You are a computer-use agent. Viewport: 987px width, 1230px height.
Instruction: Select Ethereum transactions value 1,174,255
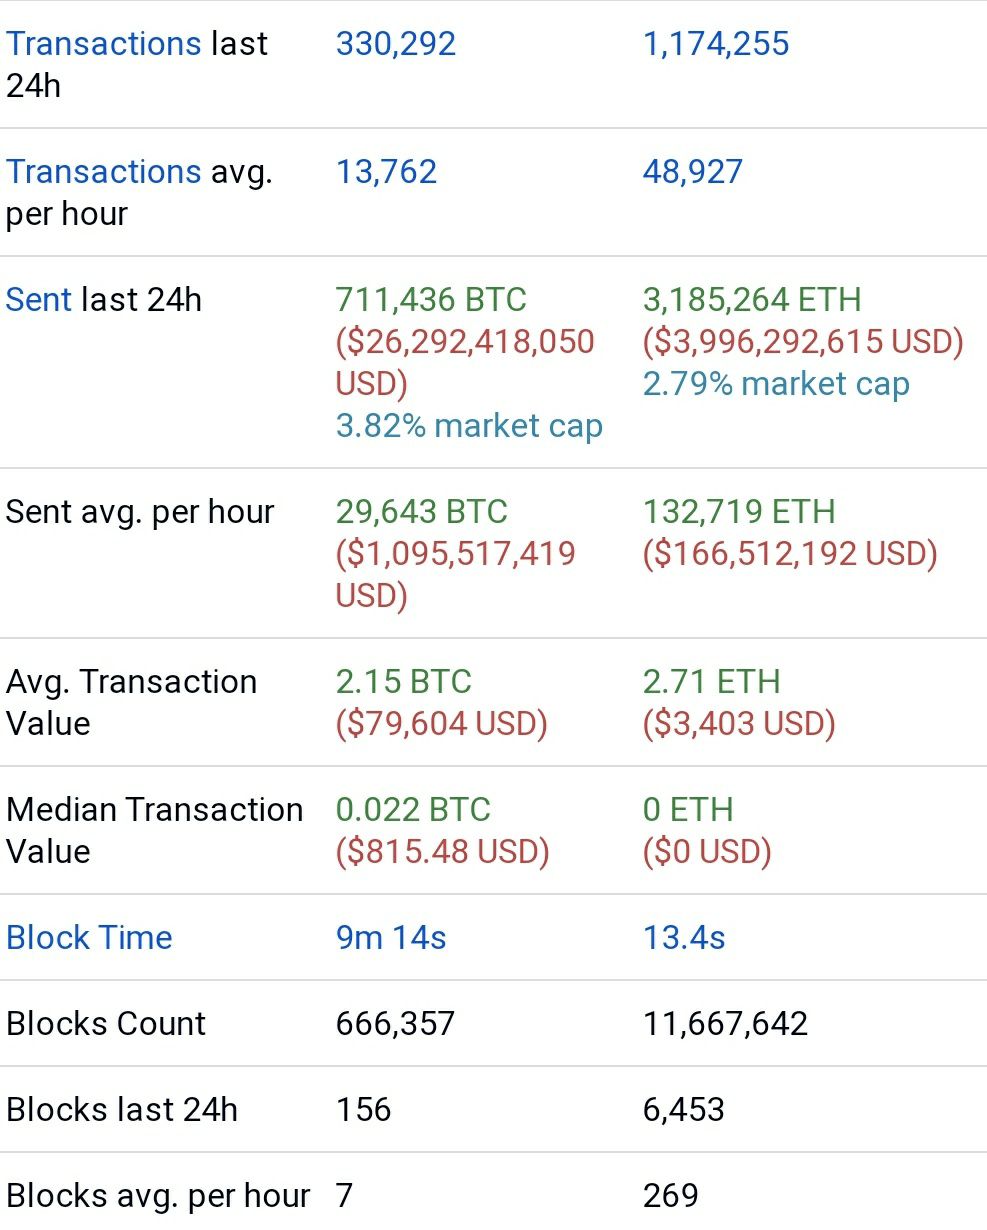(x=716, y=44)
